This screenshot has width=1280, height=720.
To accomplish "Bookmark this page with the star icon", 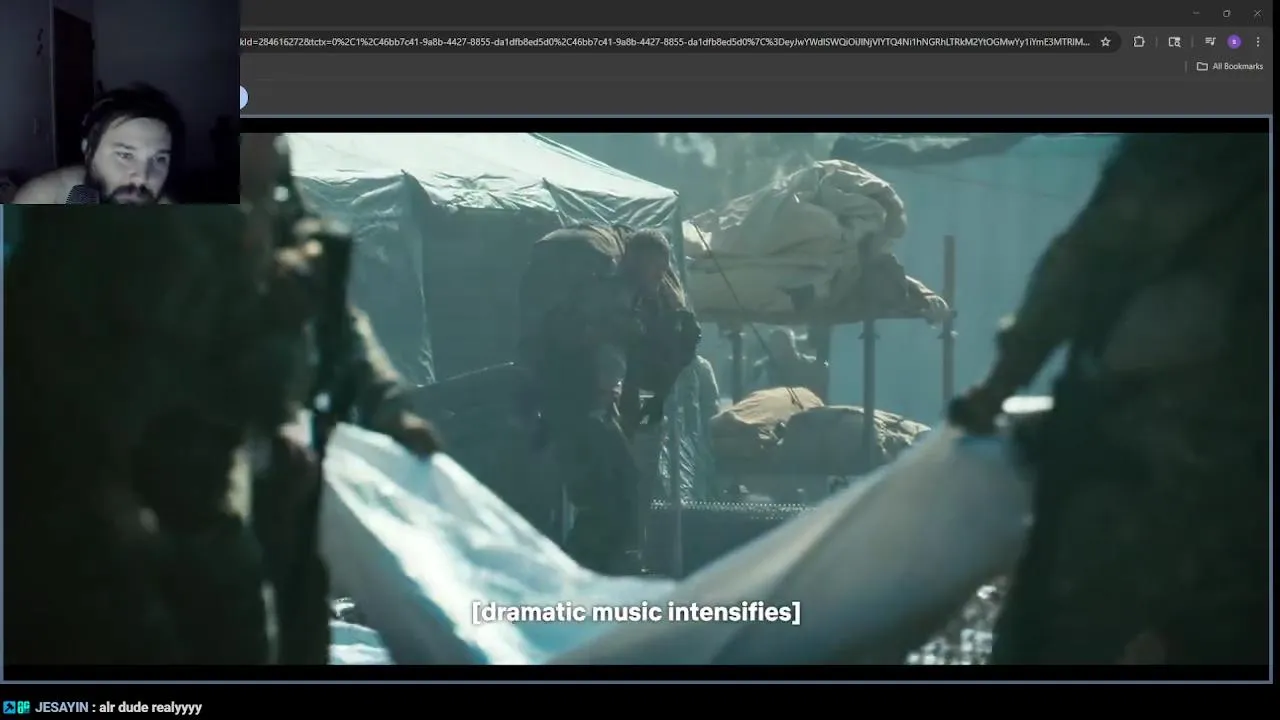I will [x=1105, y=42].
